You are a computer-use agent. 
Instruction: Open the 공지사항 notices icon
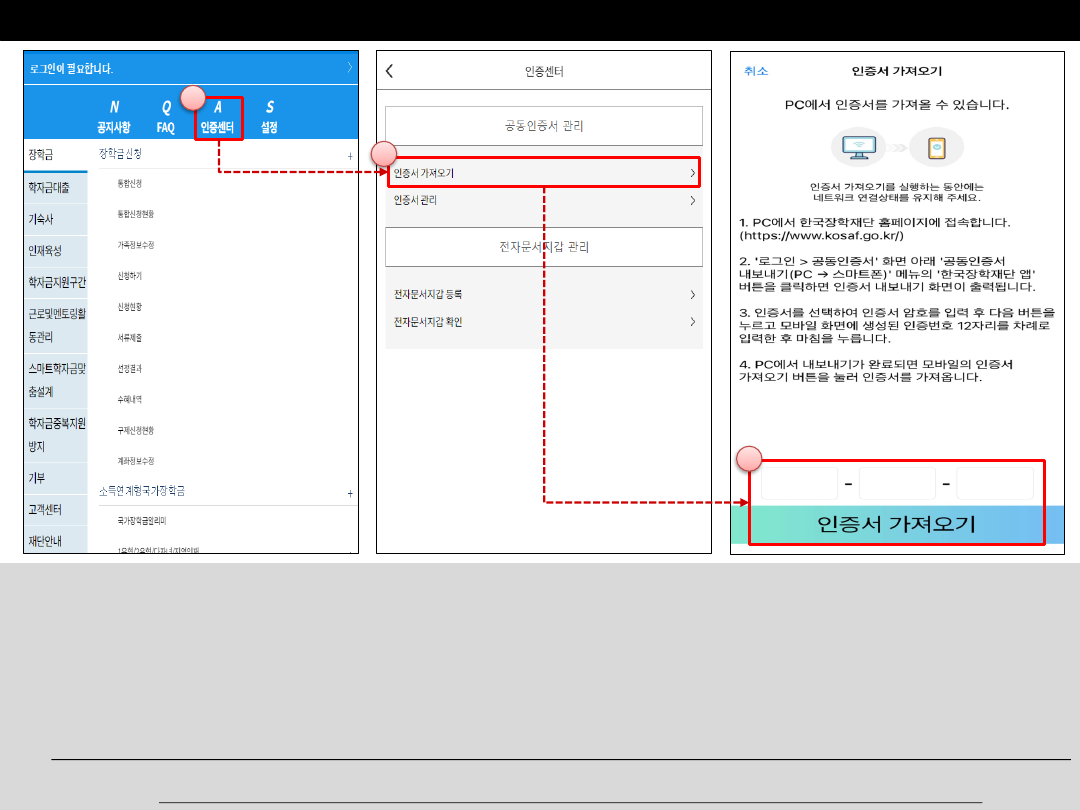coord(113,117)
